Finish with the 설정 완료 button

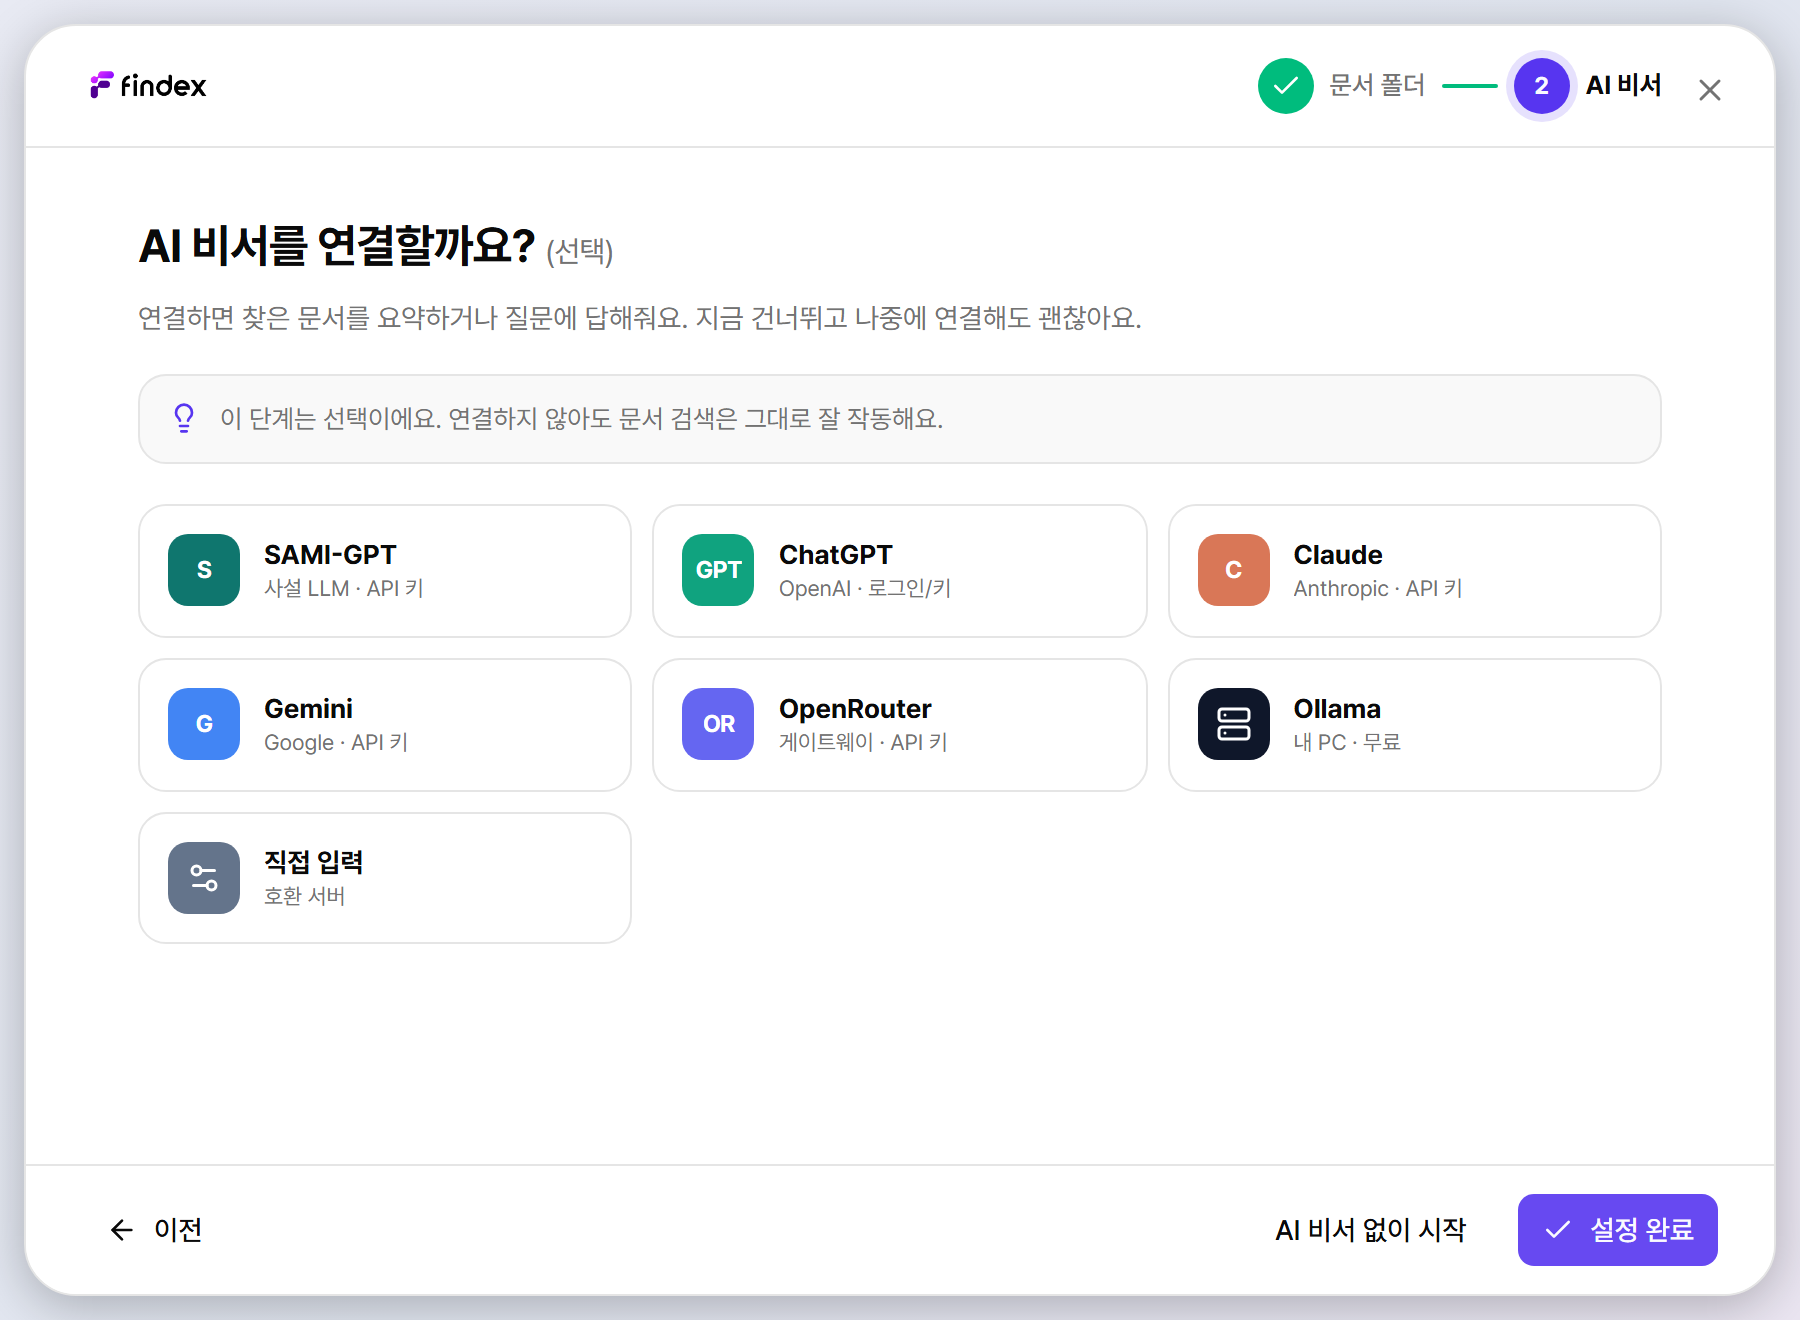point(1618,1230)
